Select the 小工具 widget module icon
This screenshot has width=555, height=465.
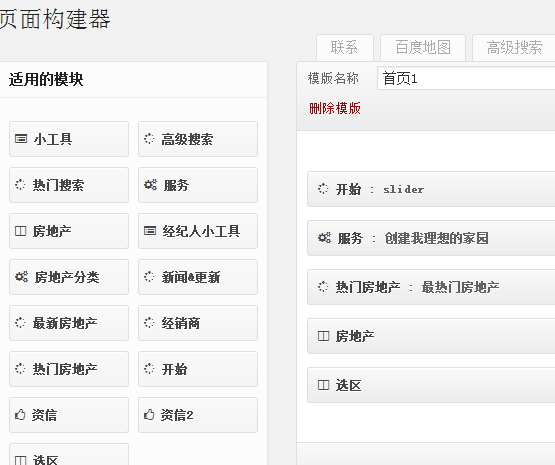(21, 139)
